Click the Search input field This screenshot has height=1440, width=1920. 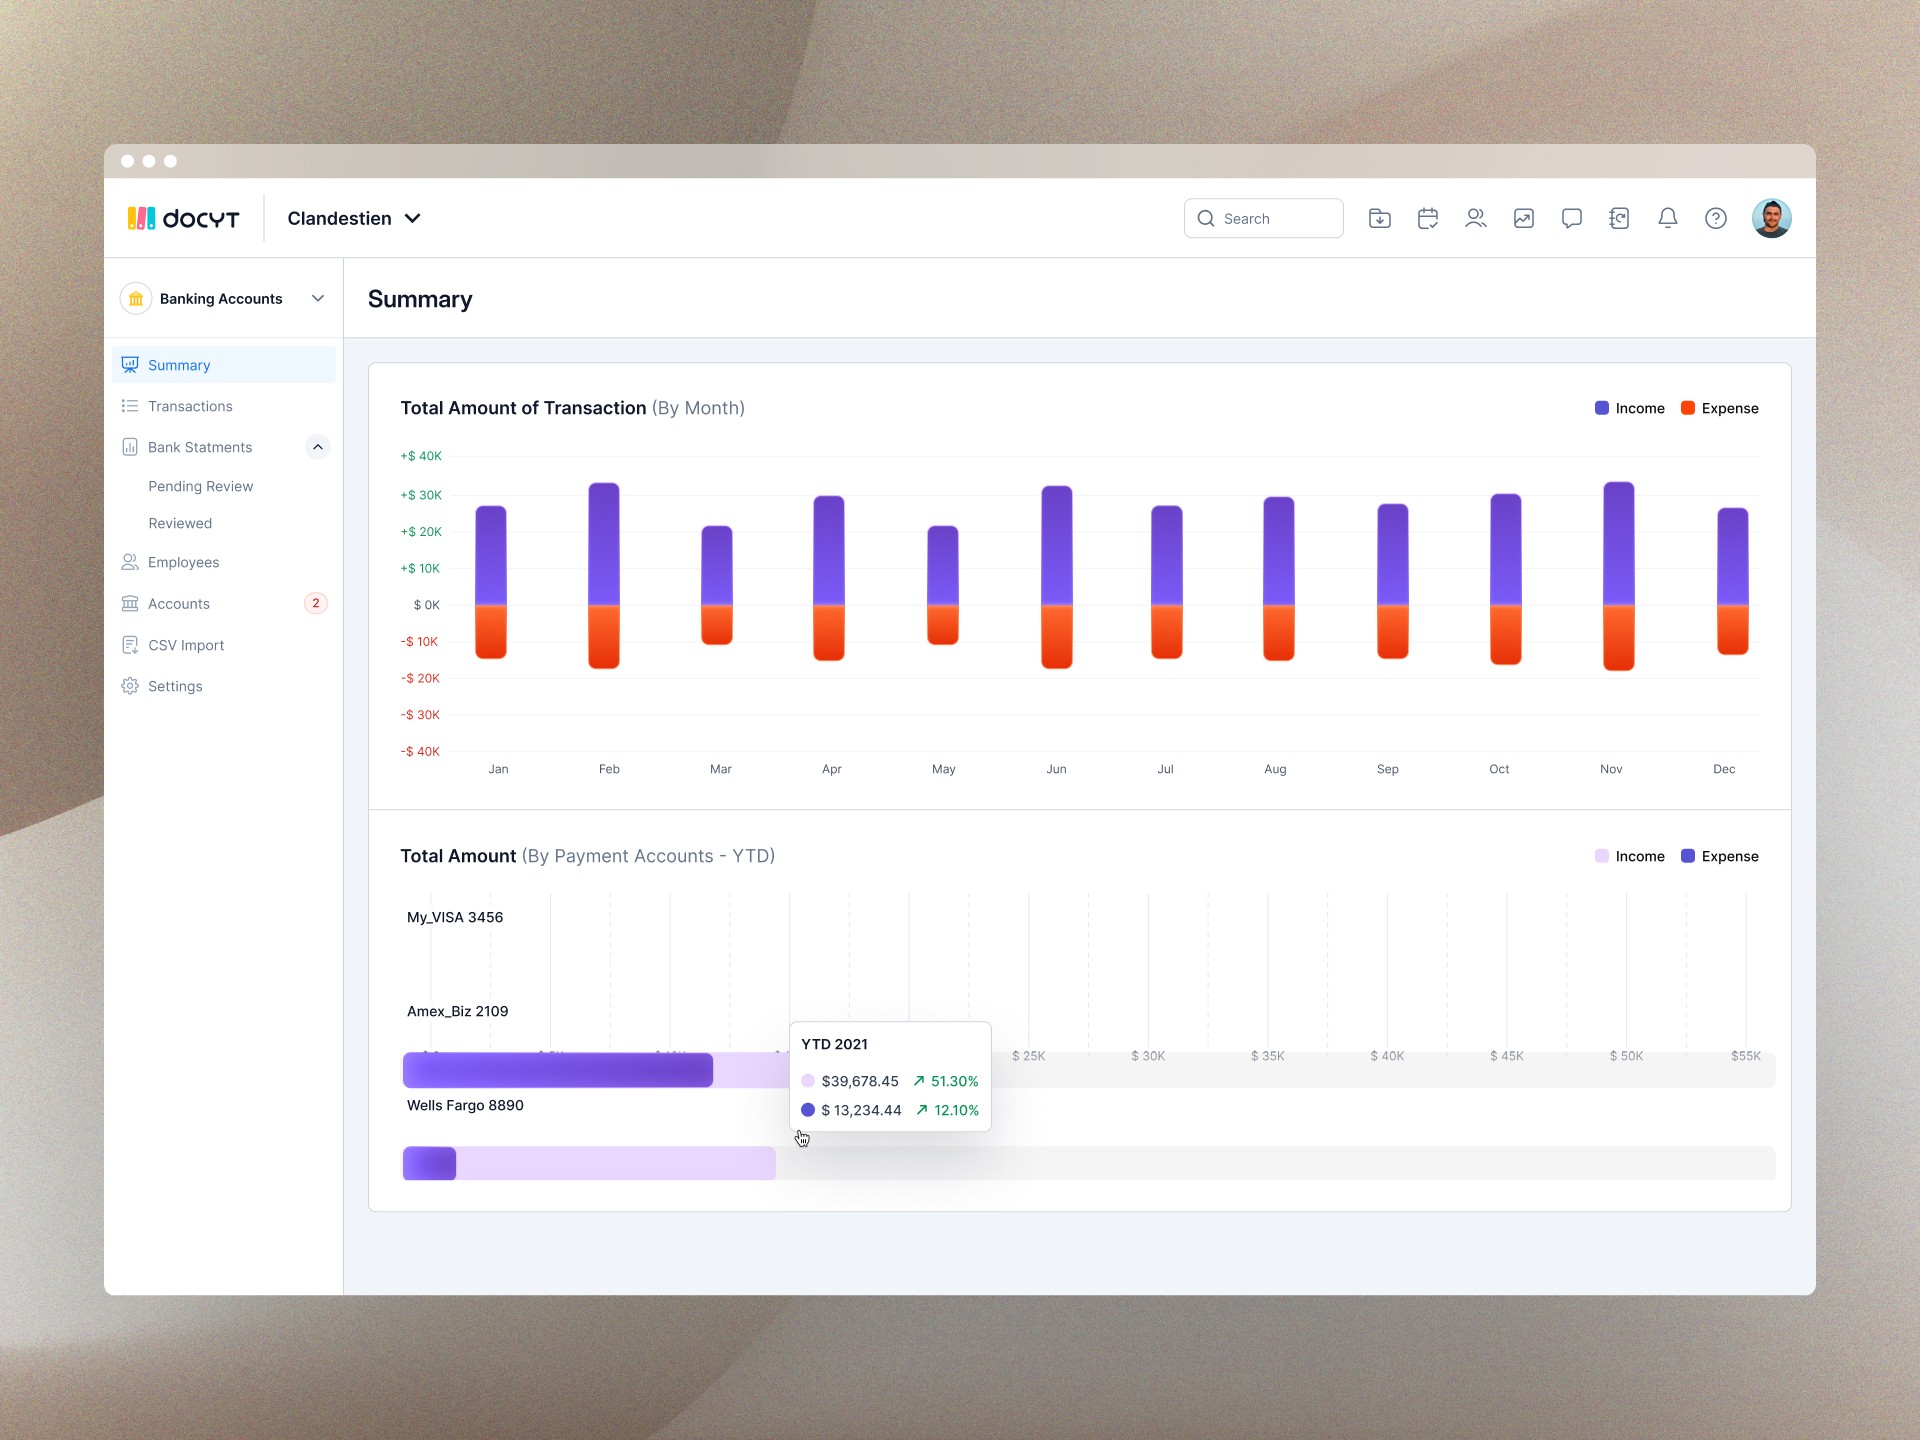1263,218
